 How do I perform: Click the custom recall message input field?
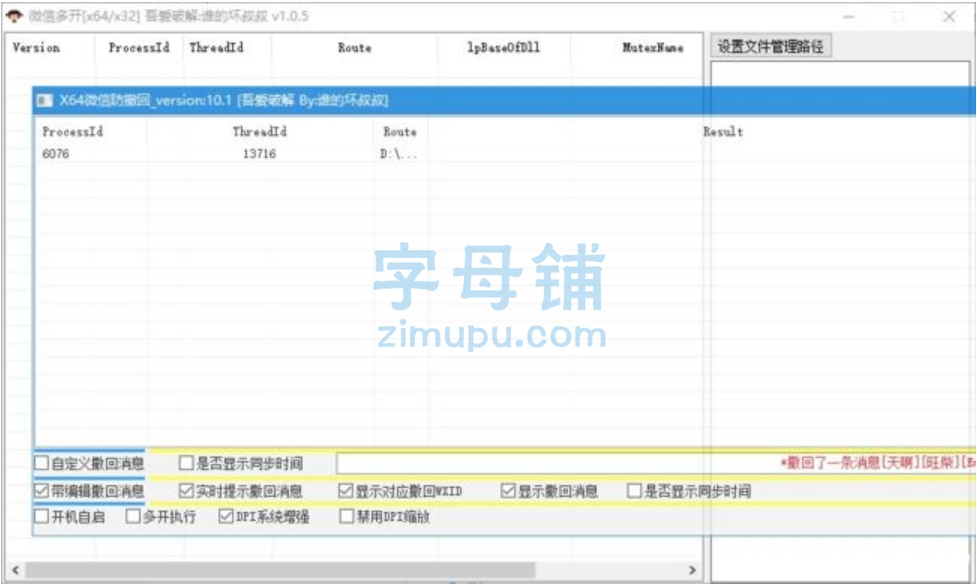[x=655, y=463]
